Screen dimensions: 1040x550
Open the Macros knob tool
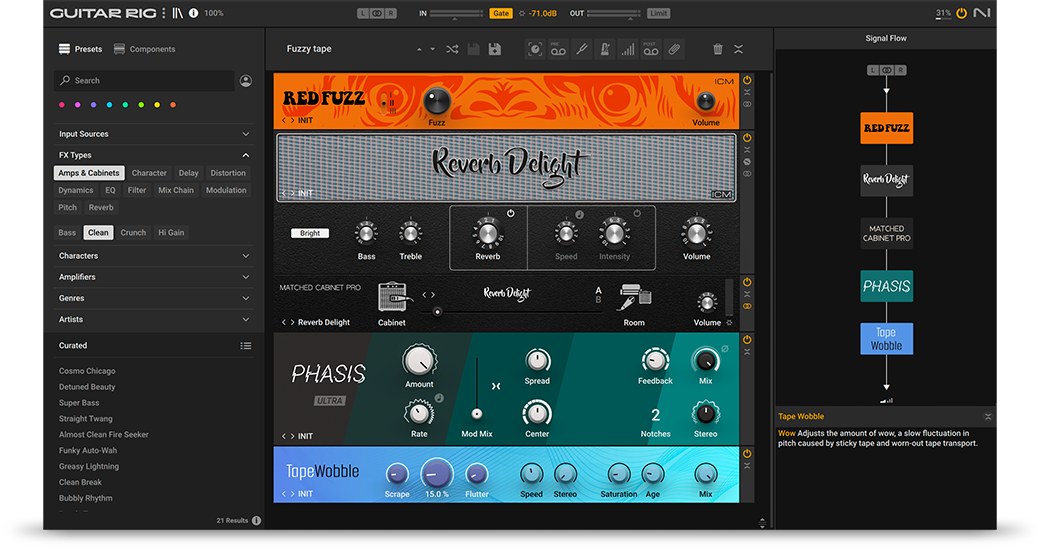[x=535, y=49]
